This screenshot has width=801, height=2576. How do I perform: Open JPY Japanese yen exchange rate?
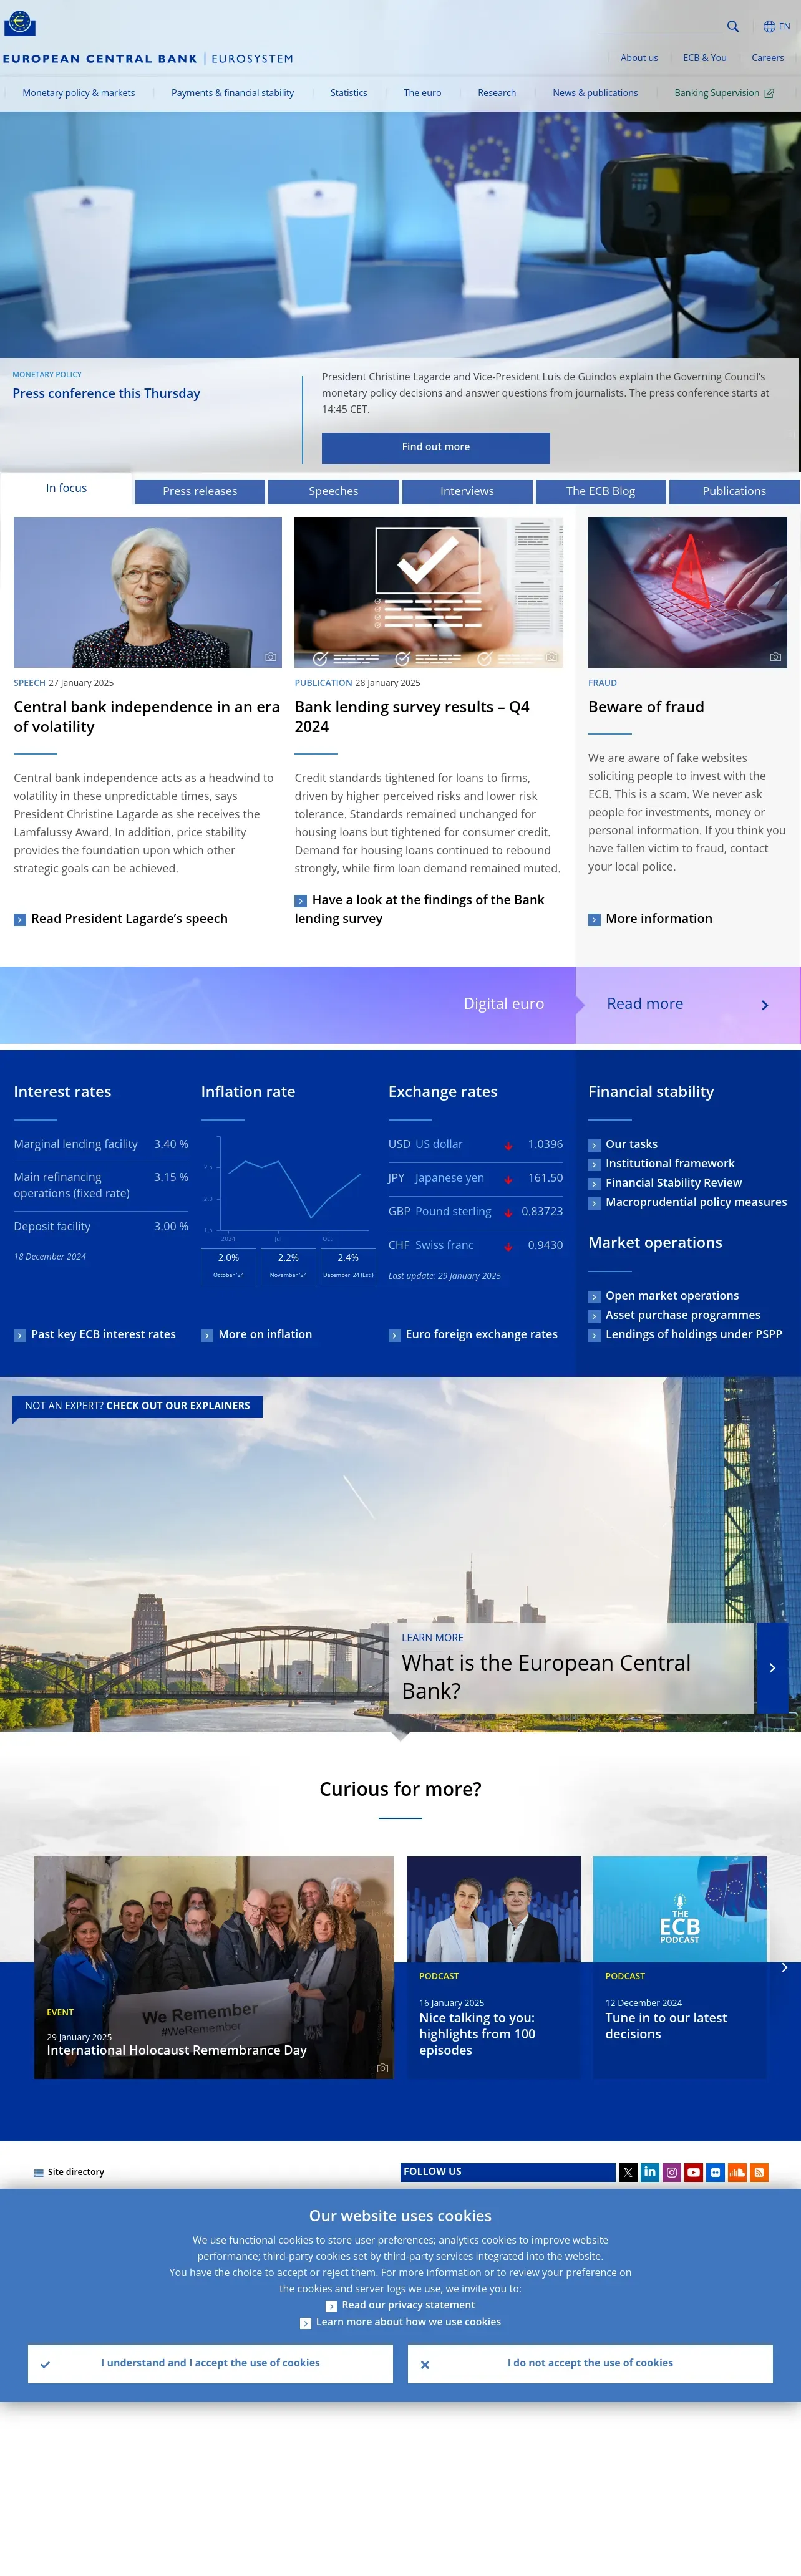coord(476,1178)
